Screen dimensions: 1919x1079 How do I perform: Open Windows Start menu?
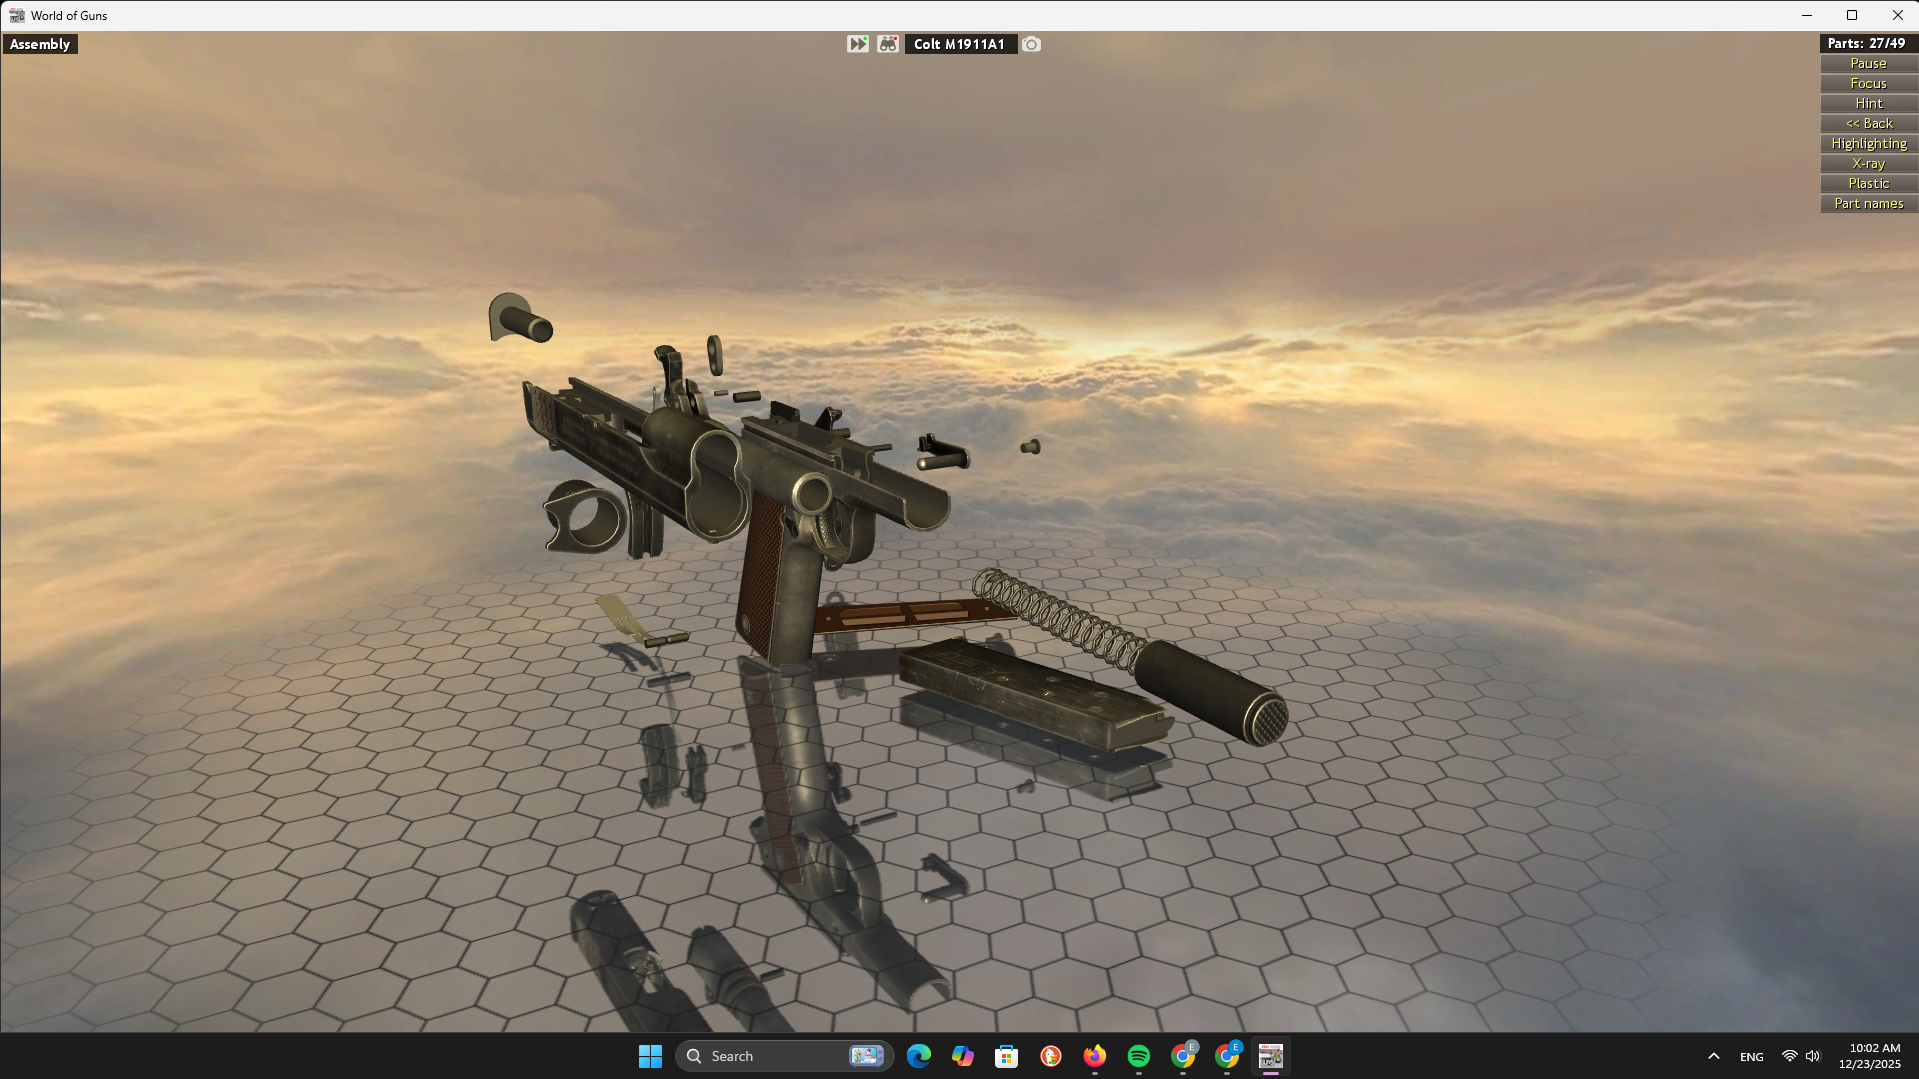click(650, 1056)
